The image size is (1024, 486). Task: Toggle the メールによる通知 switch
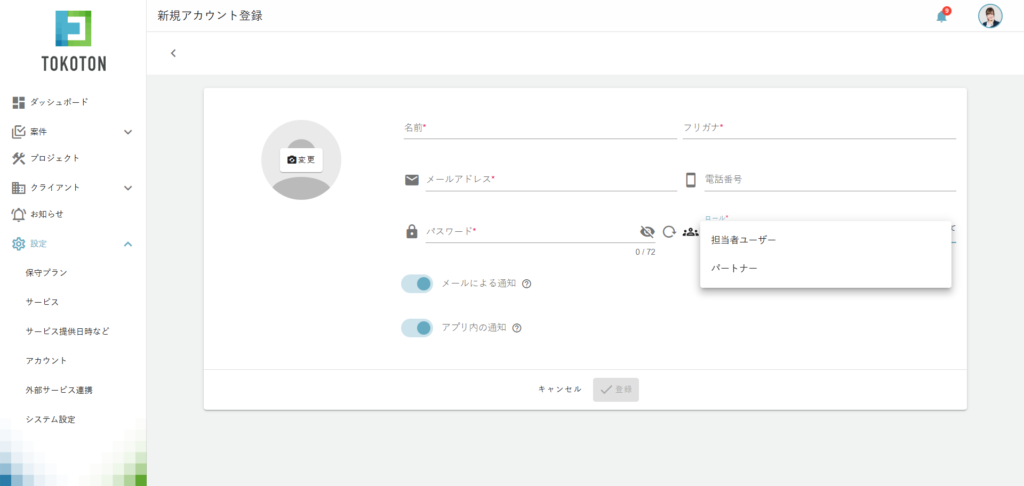click(417, 284)
